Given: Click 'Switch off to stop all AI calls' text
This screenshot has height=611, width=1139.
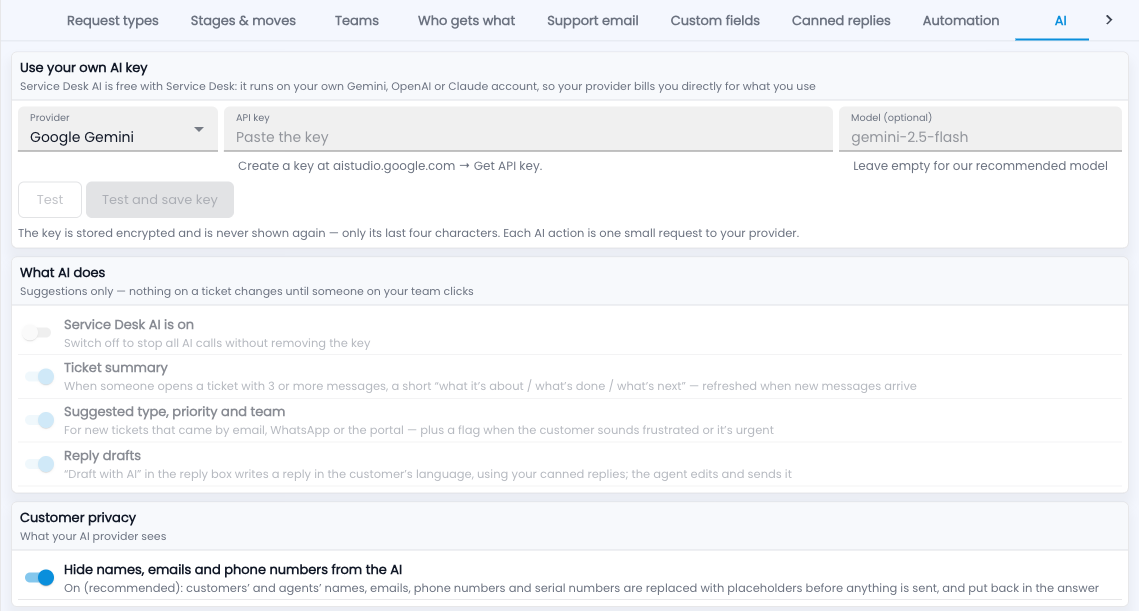Looking at the screenshot, I should (217, 343).
